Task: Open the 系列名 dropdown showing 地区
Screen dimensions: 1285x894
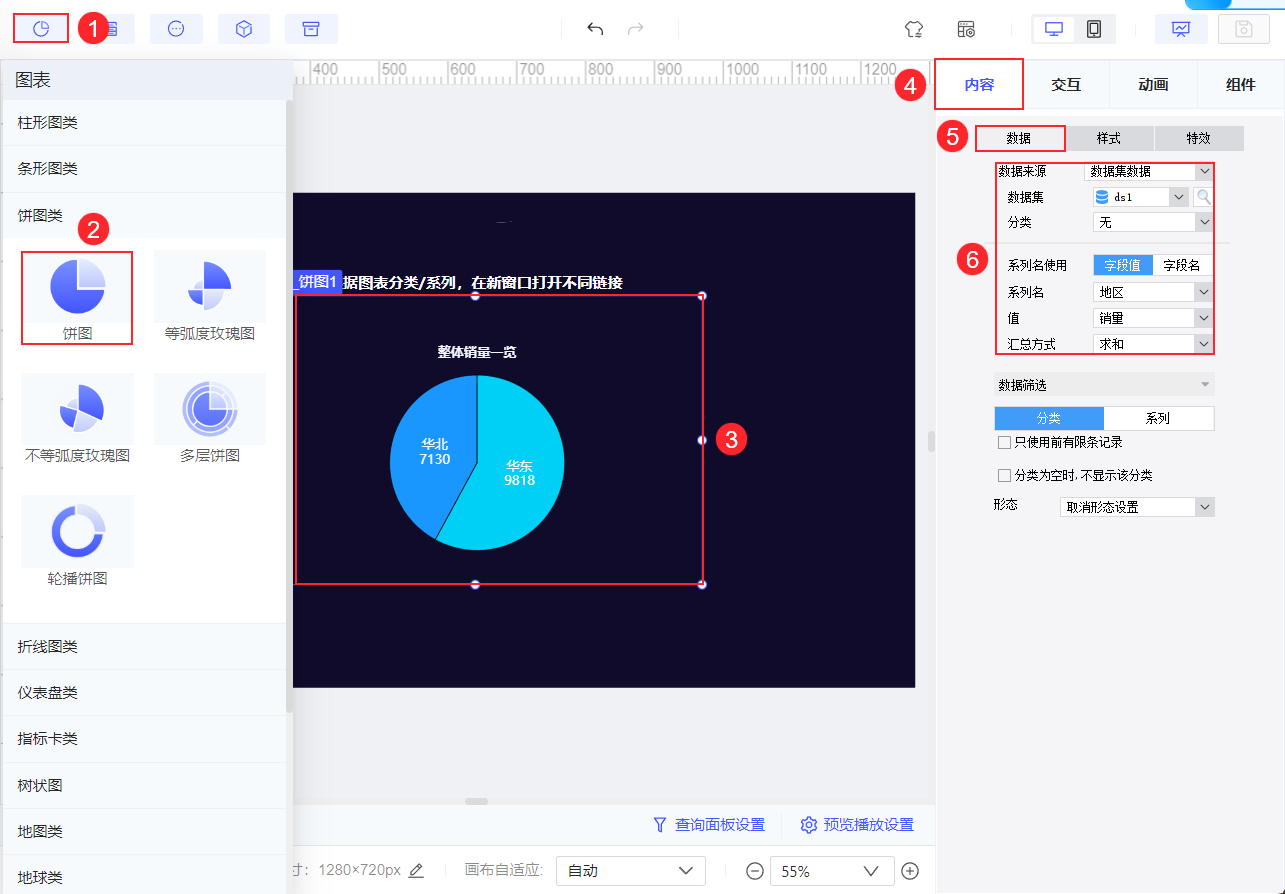Action: coord(1153,292)
